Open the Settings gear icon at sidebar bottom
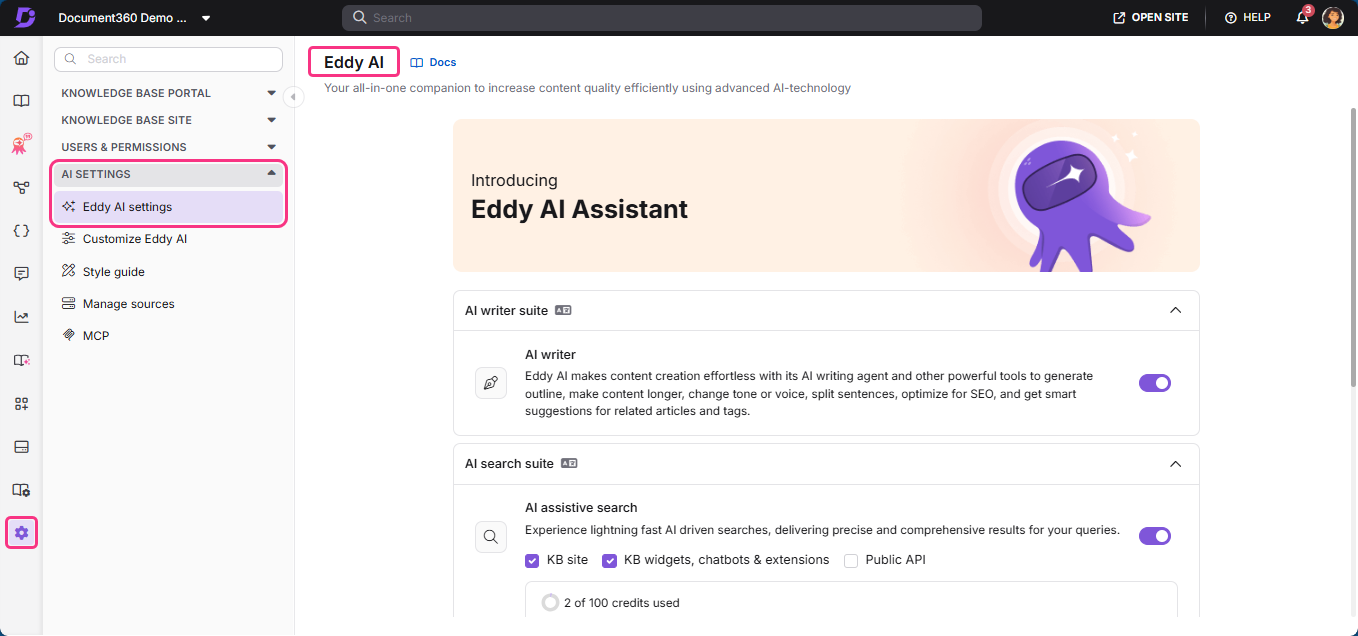 click(21, 533)
